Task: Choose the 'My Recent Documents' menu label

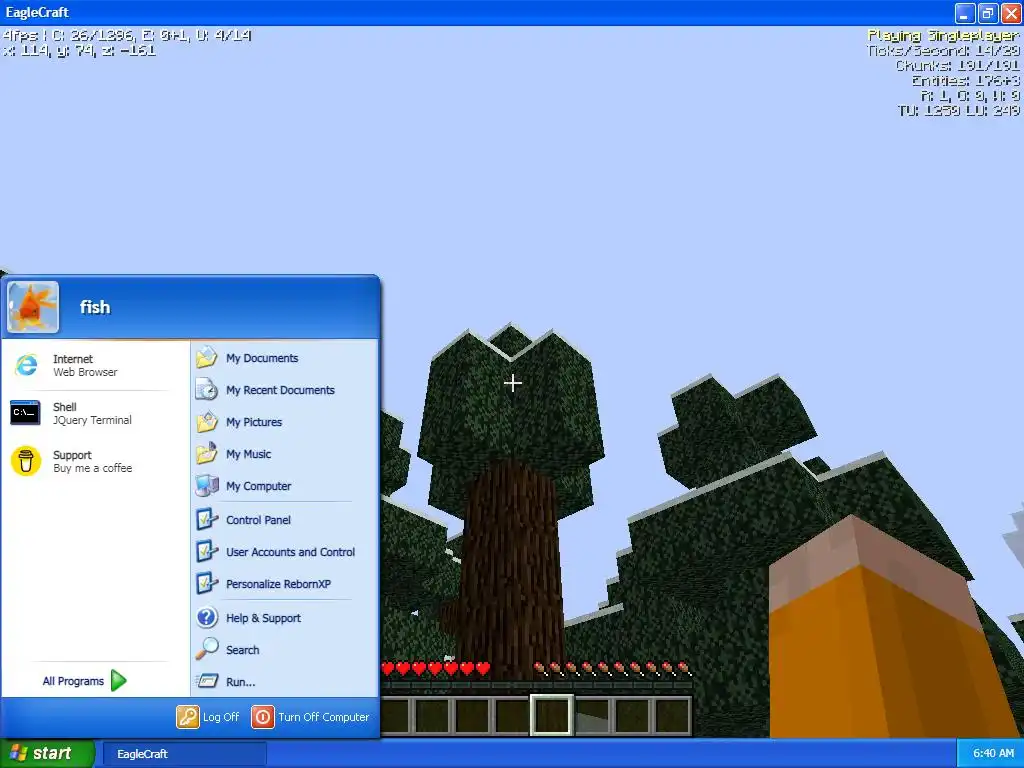Action: coord(280,390)
